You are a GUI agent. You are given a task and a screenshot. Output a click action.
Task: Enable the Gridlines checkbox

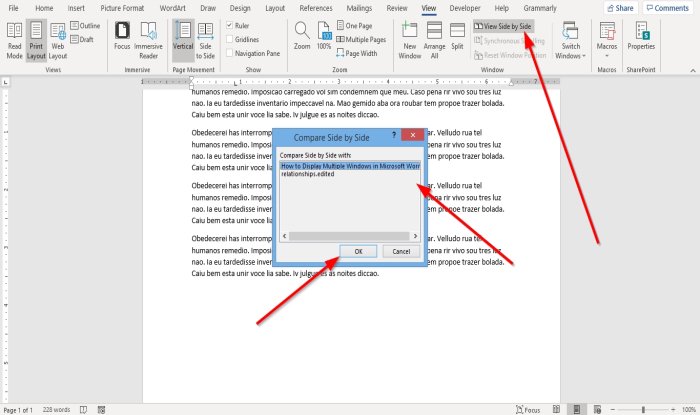point(229,40)
